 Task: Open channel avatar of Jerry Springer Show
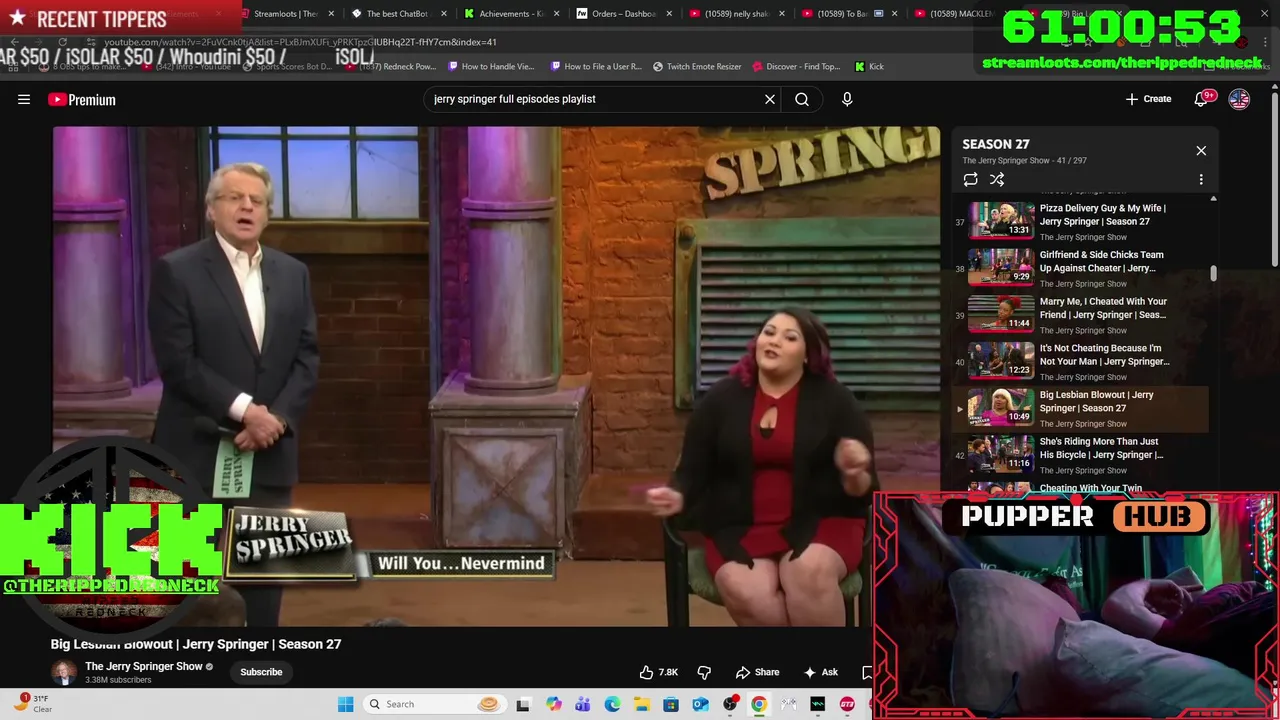64,672
